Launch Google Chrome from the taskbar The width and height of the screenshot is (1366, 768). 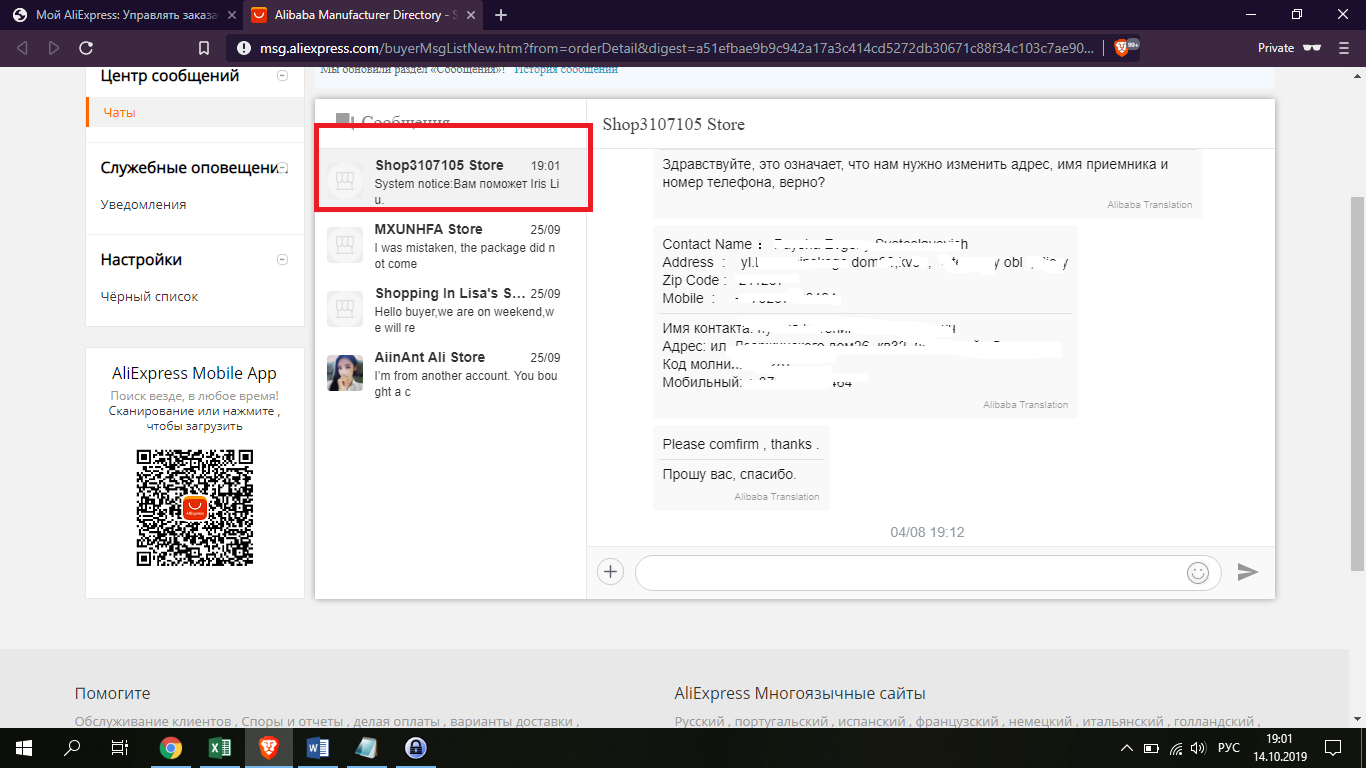pyautogui.click(x=171, y=748)
